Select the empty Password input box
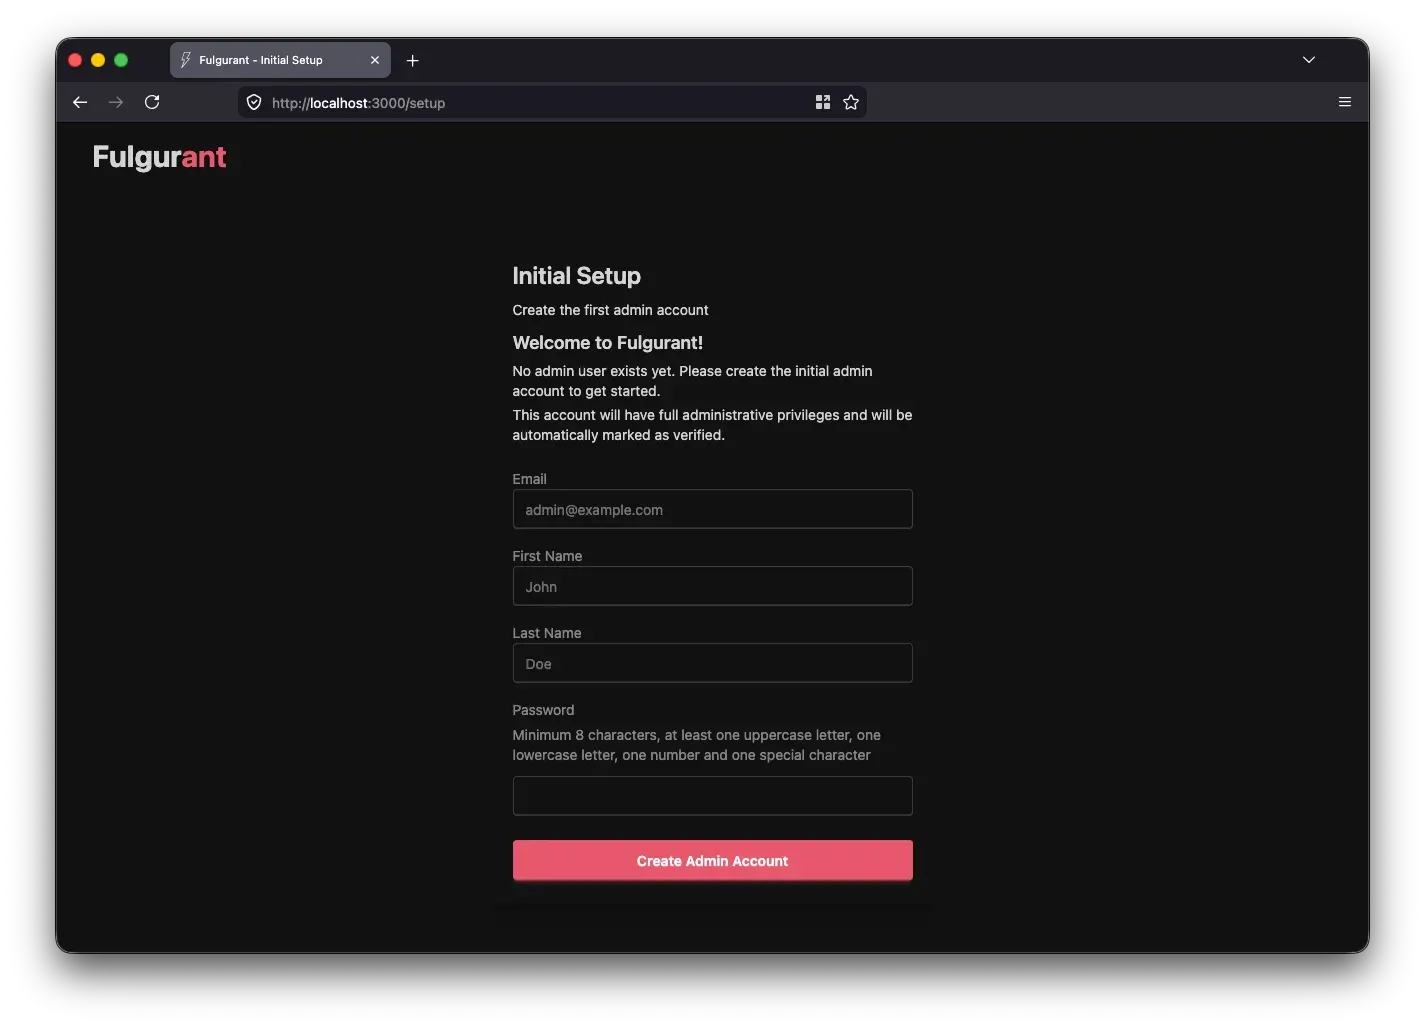The image size is (1425, 1027). point(711,796)
